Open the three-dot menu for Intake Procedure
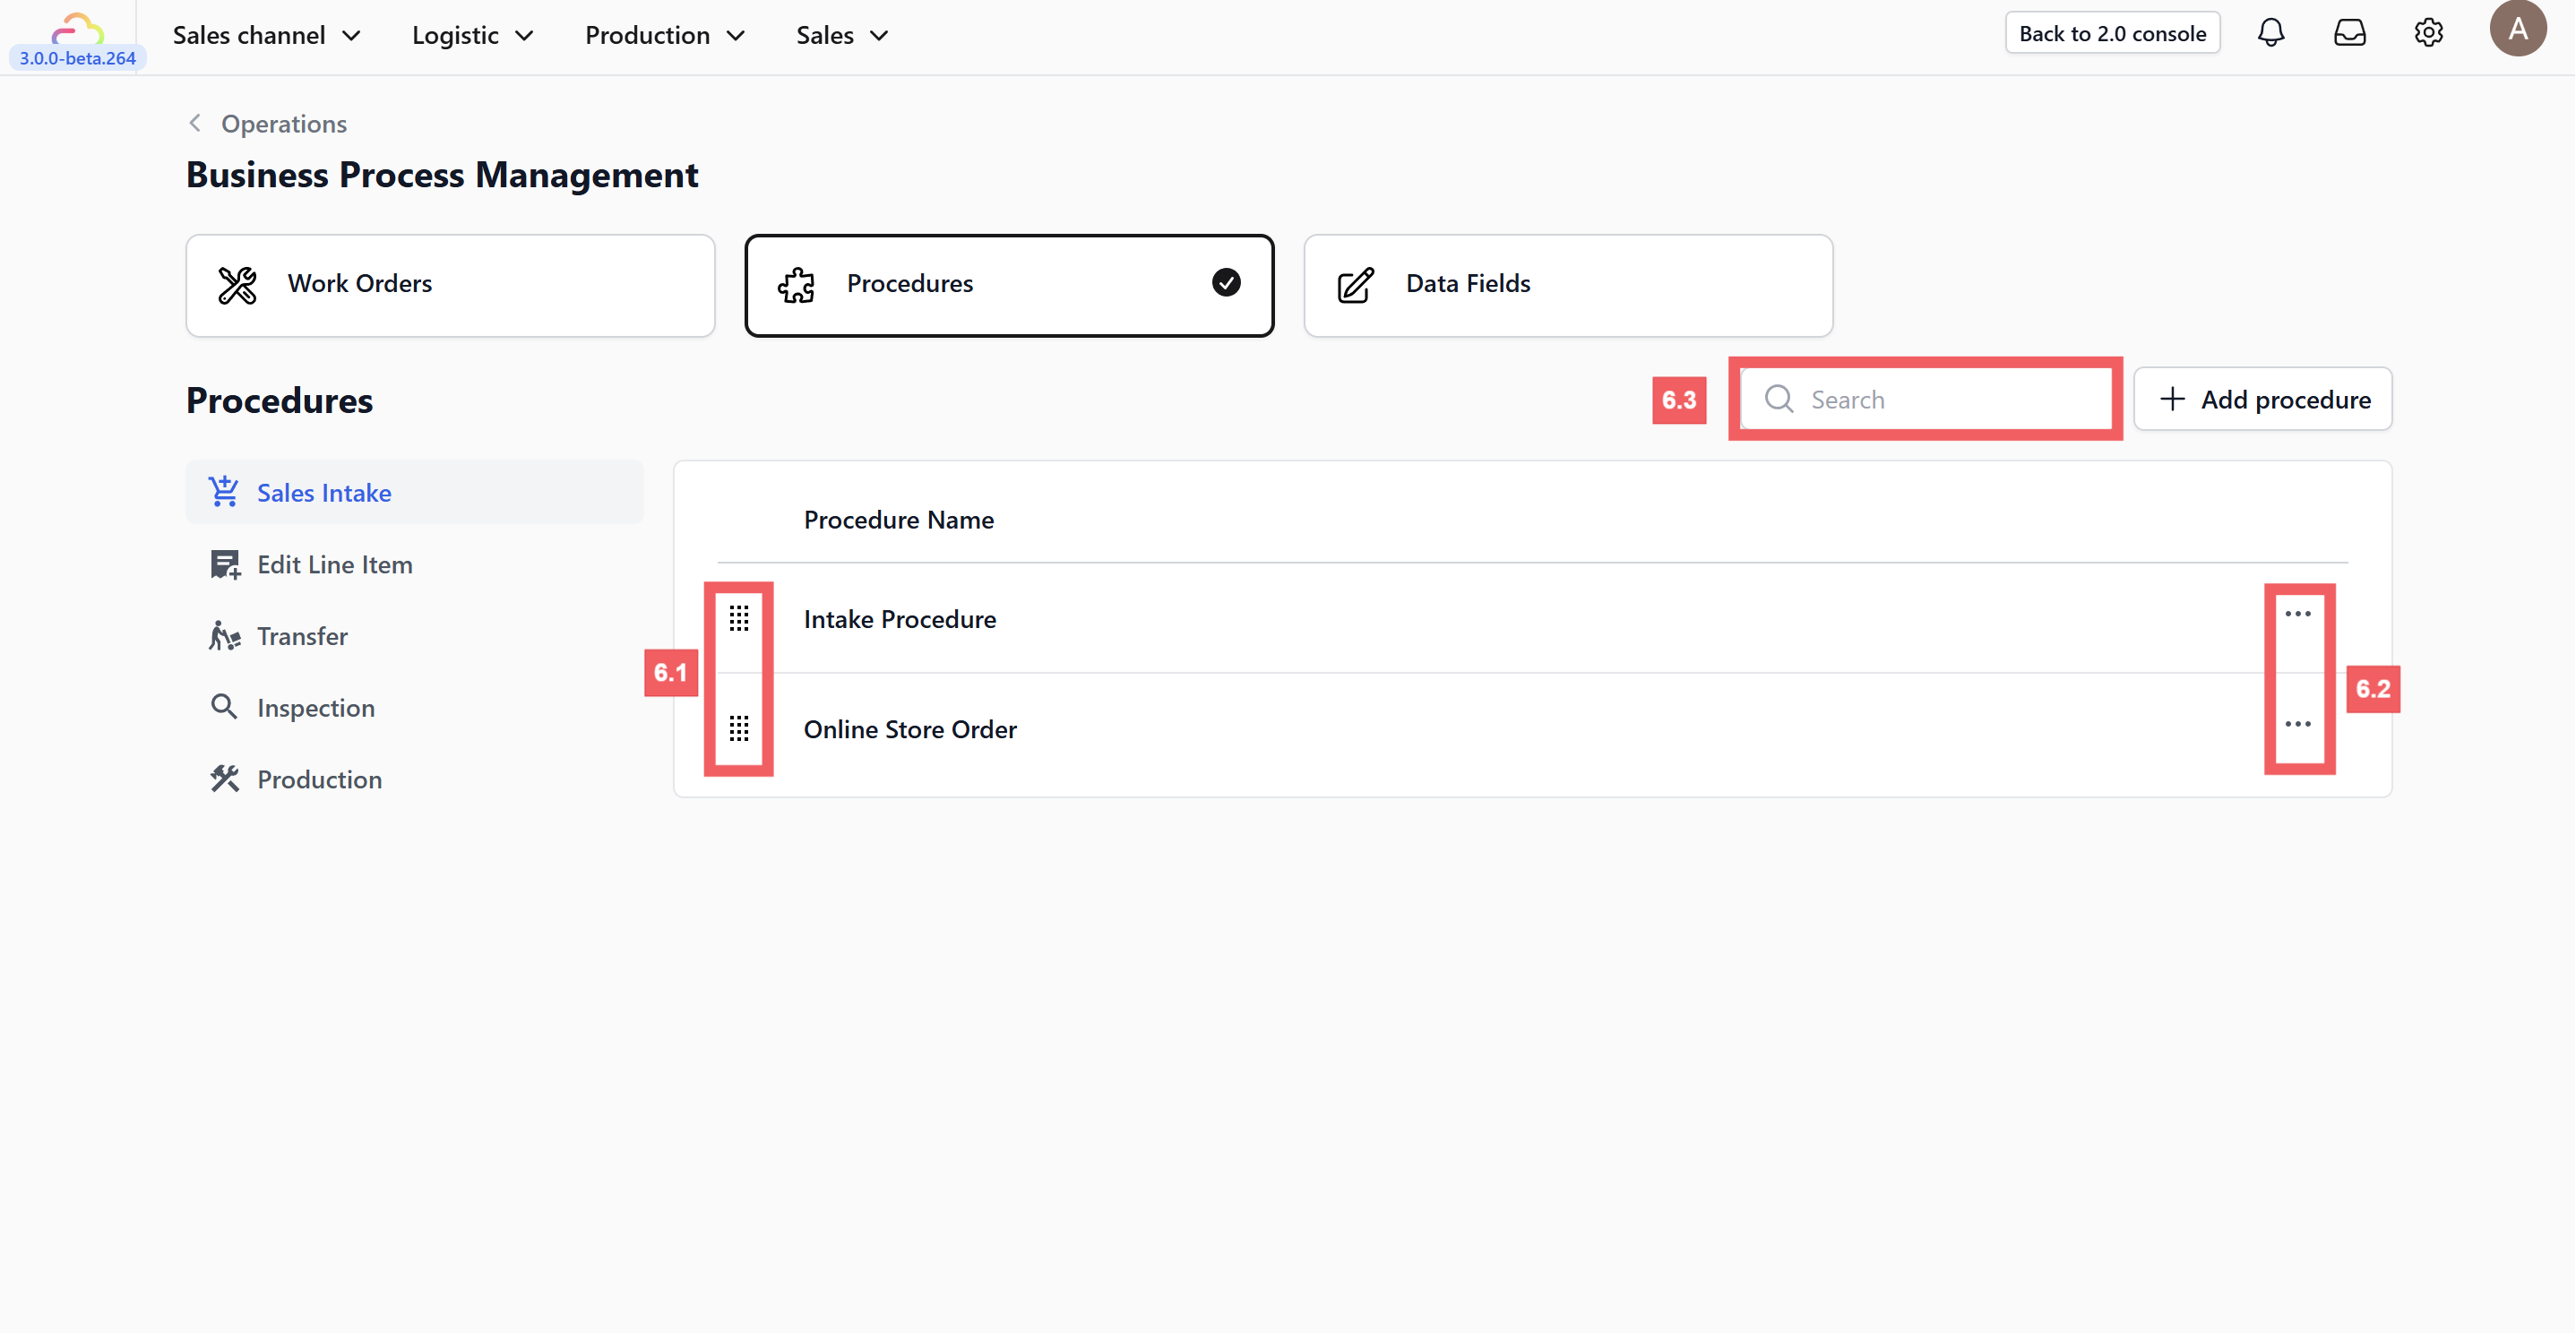Viewport: 2576px width, 1334px height. click(2298, 614)
